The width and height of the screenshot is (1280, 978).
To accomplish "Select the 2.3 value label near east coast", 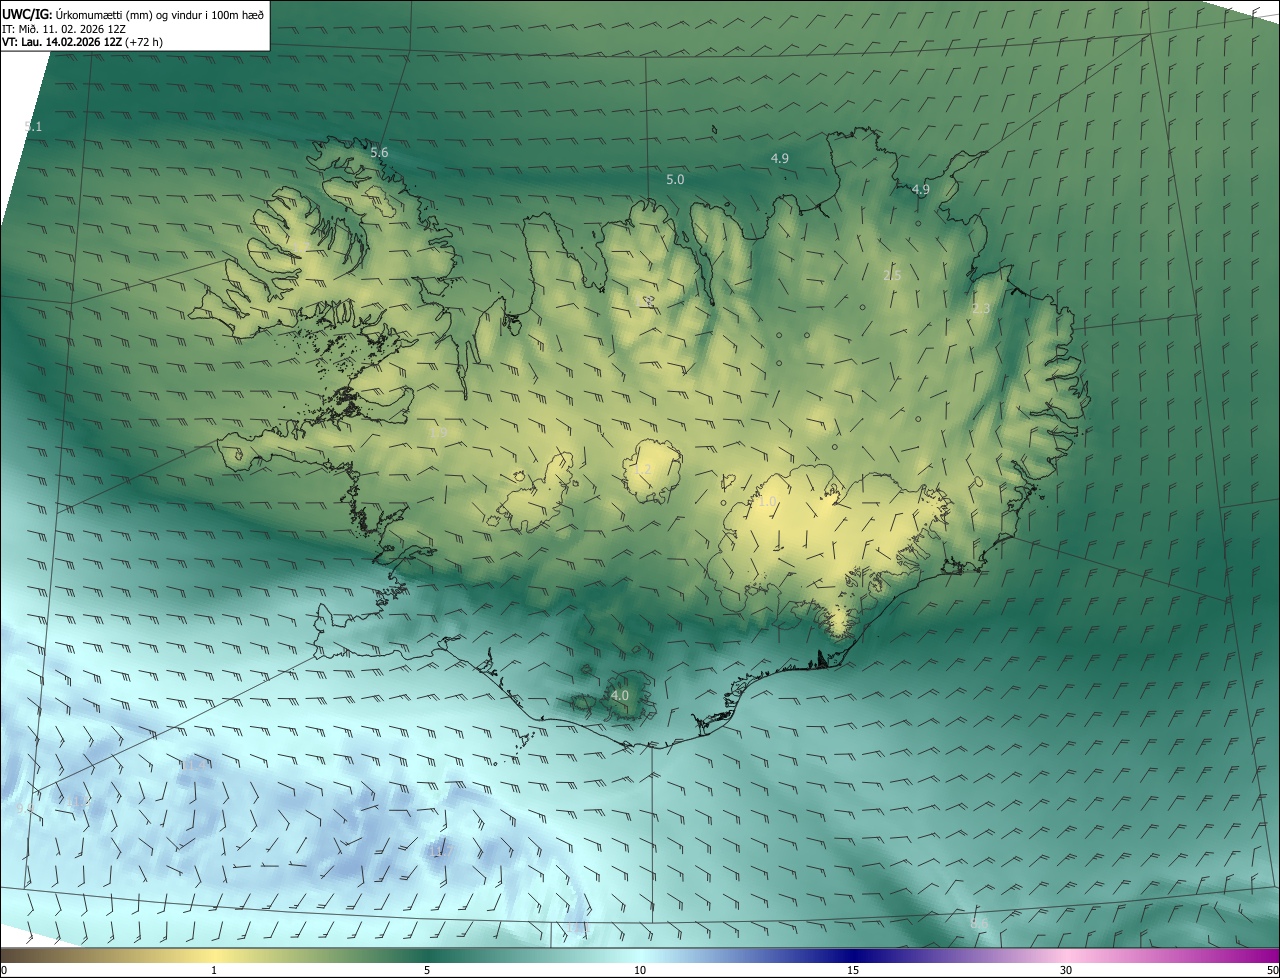I will [x=980, y=309].
